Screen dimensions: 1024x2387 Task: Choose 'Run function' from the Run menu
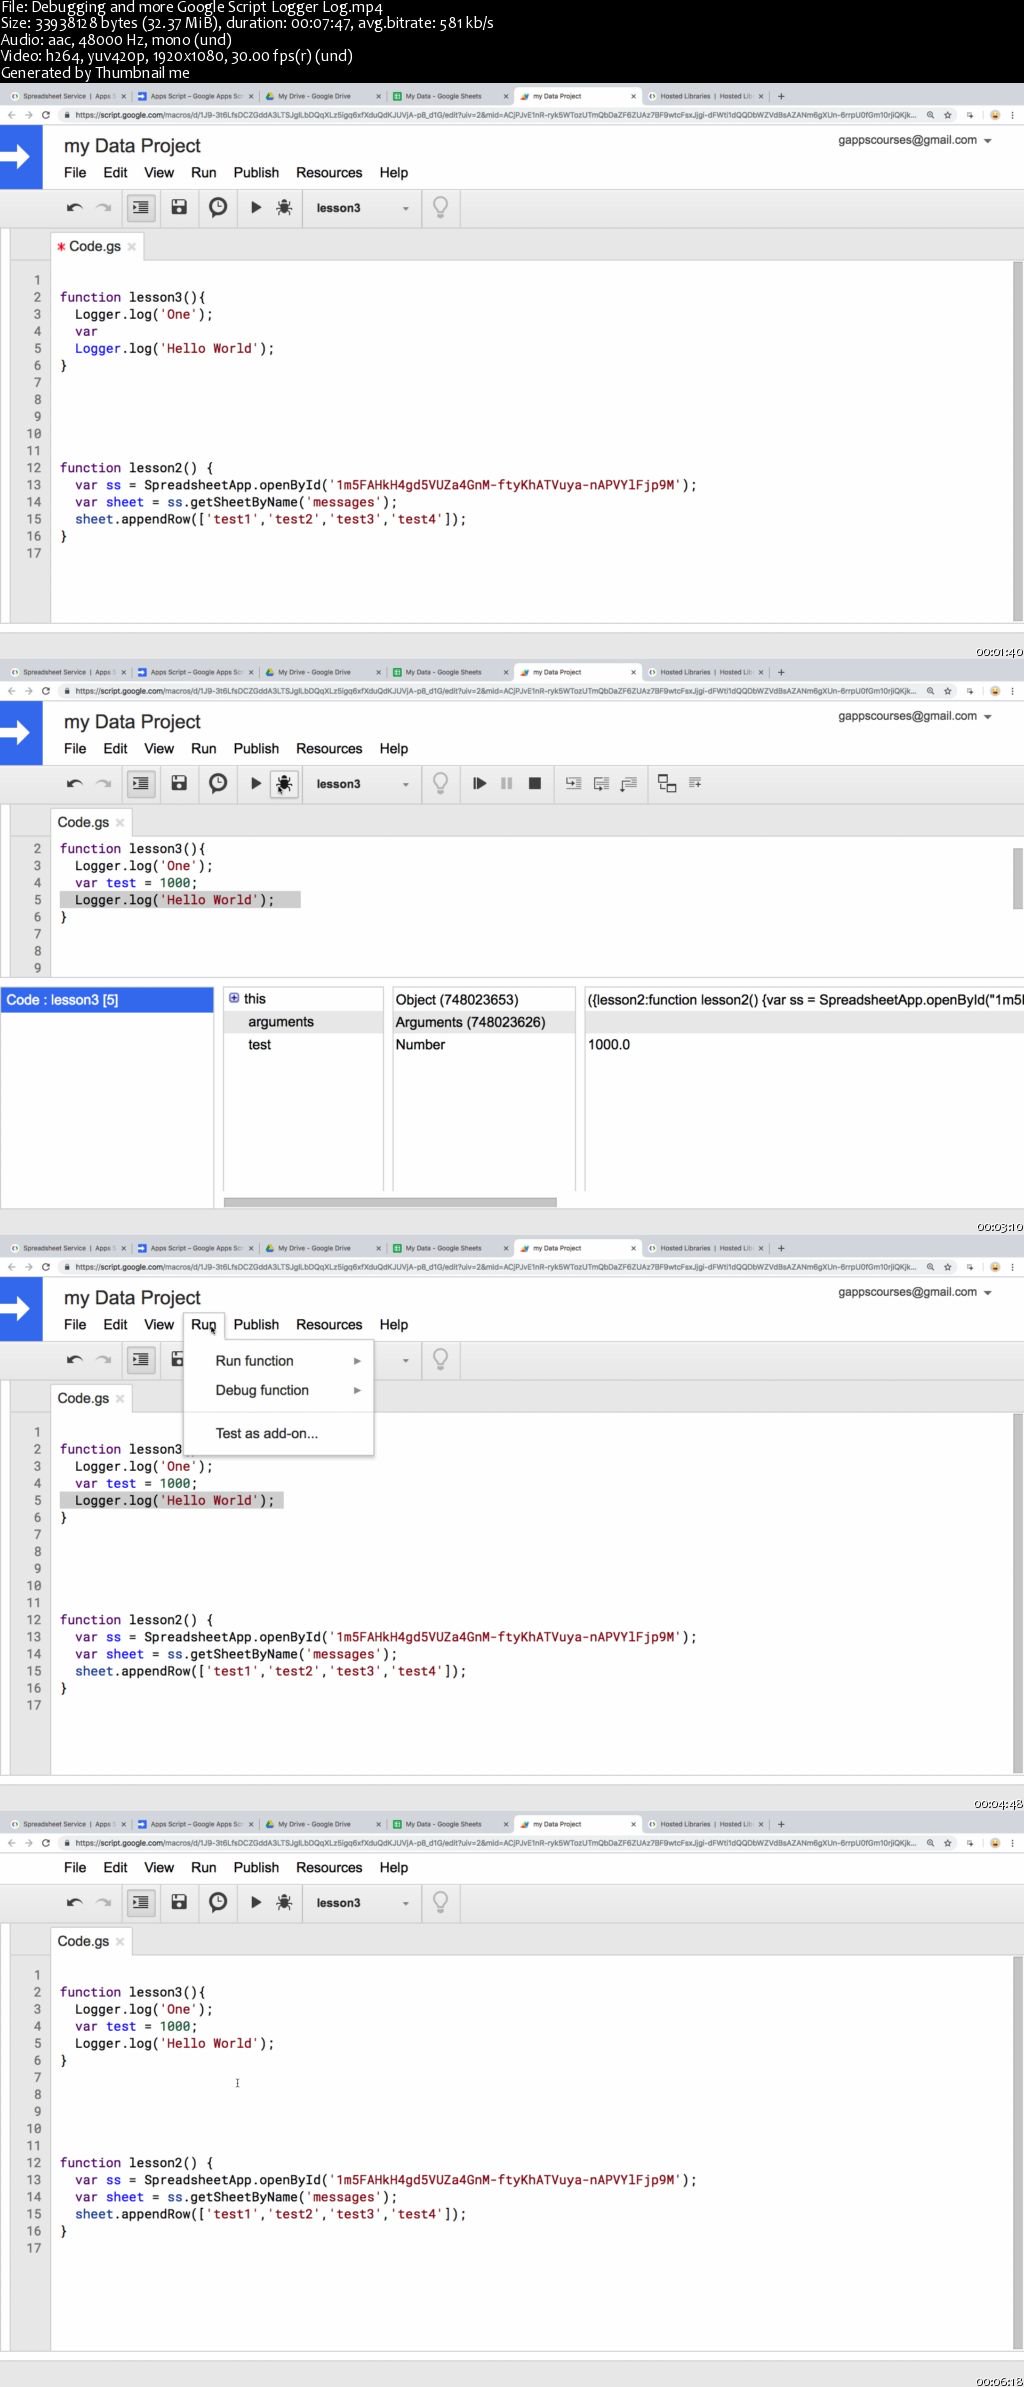tap(278, 1361)
